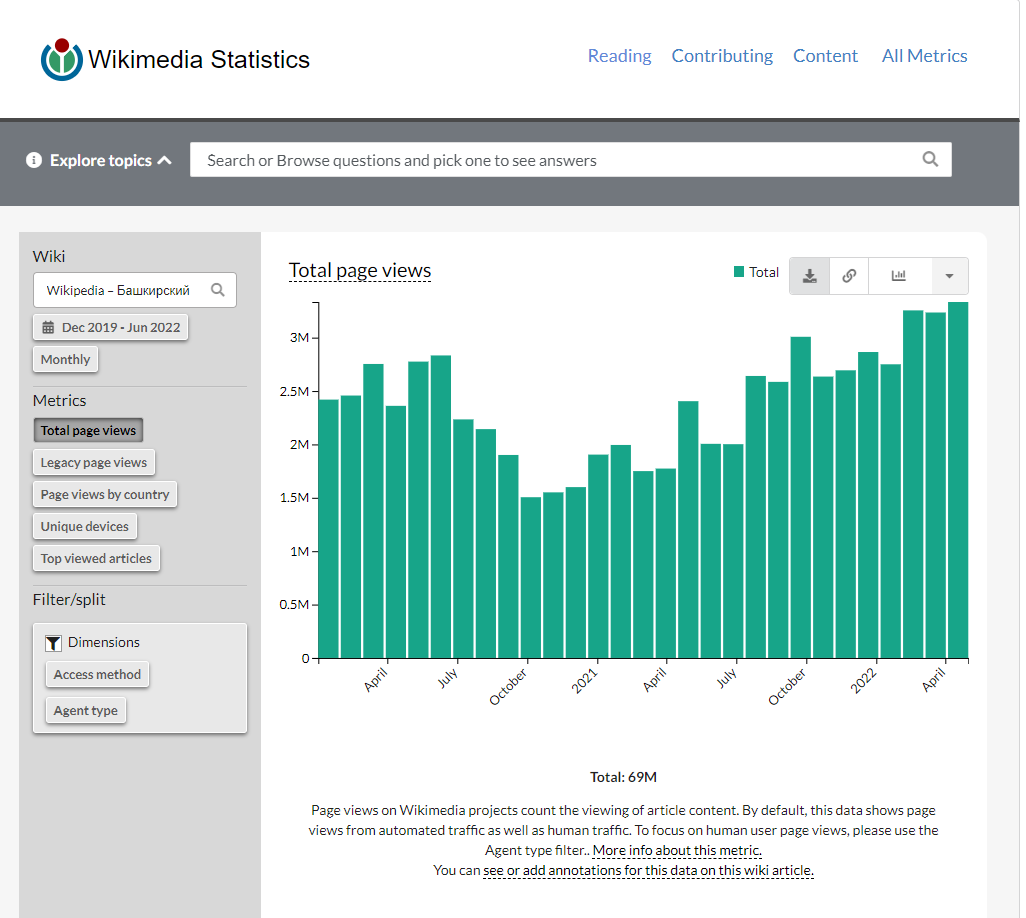Split the data by Access method
1026x918 pixels.
pyautogui.click(x=97, y=675)
